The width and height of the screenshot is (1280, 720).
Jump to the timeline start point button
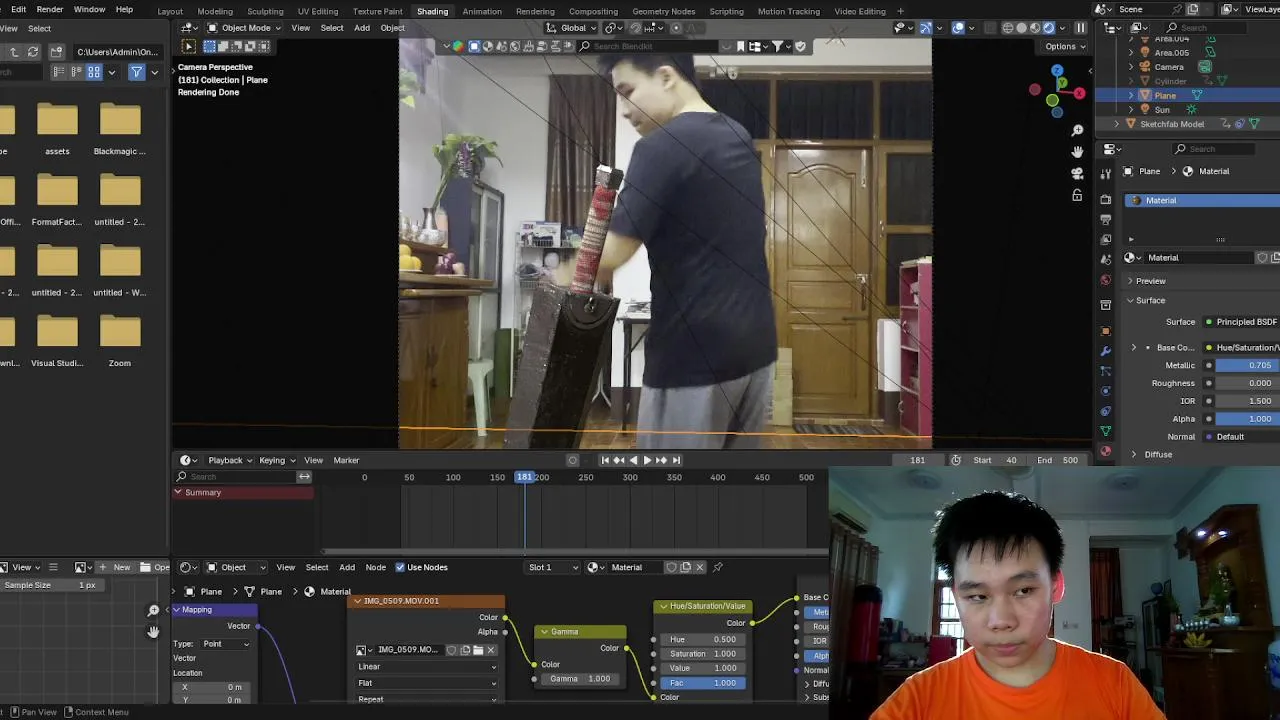click(604, 460)
